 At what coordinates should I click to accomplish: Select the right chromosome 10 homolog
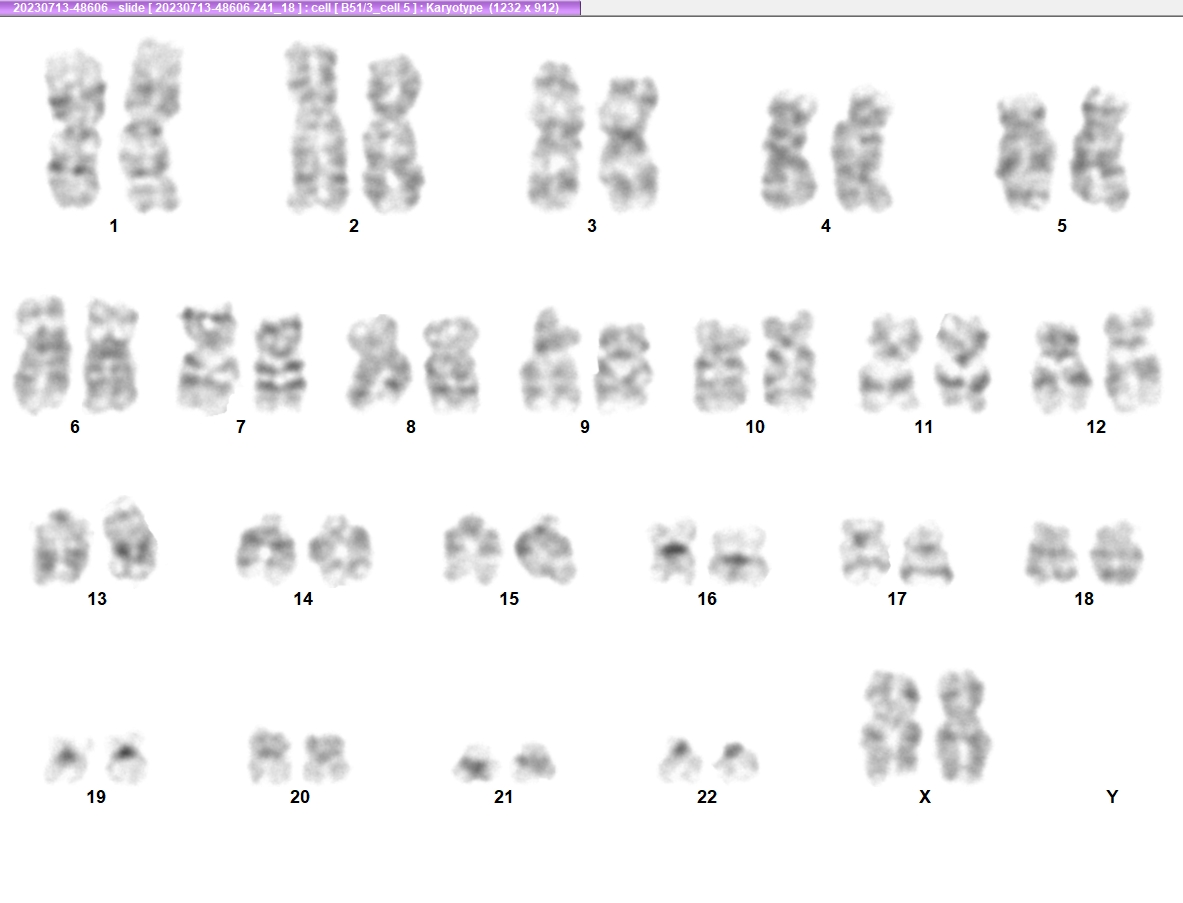point(788,361)
